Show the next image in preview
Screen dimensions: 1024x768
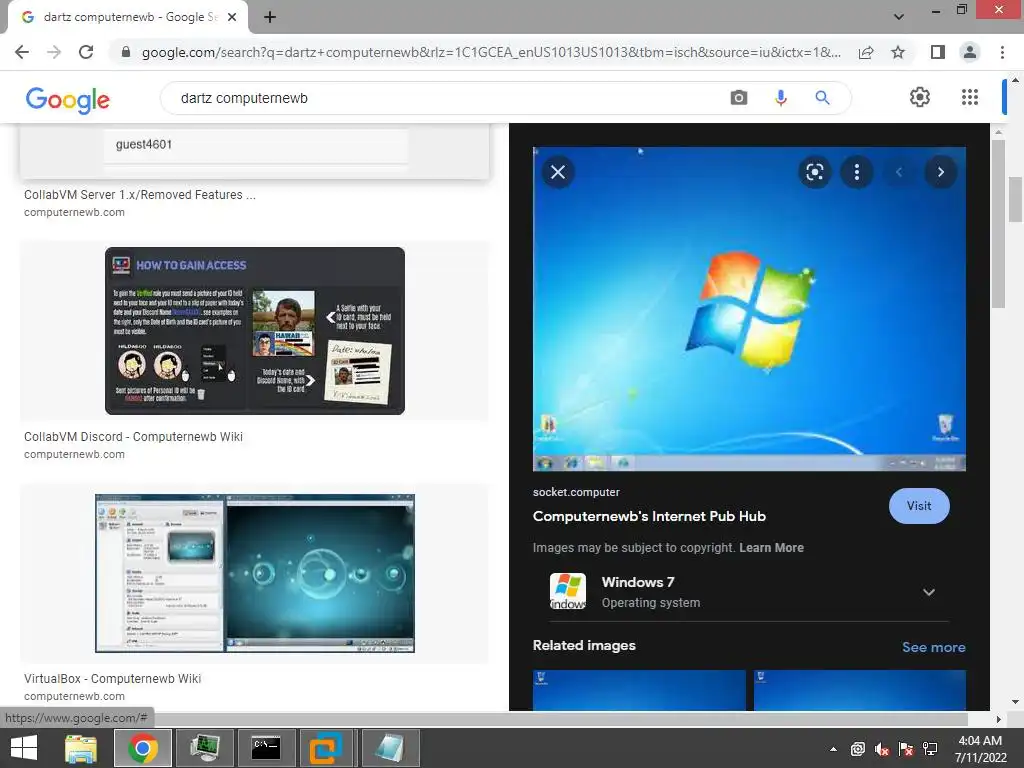(940, 172)
